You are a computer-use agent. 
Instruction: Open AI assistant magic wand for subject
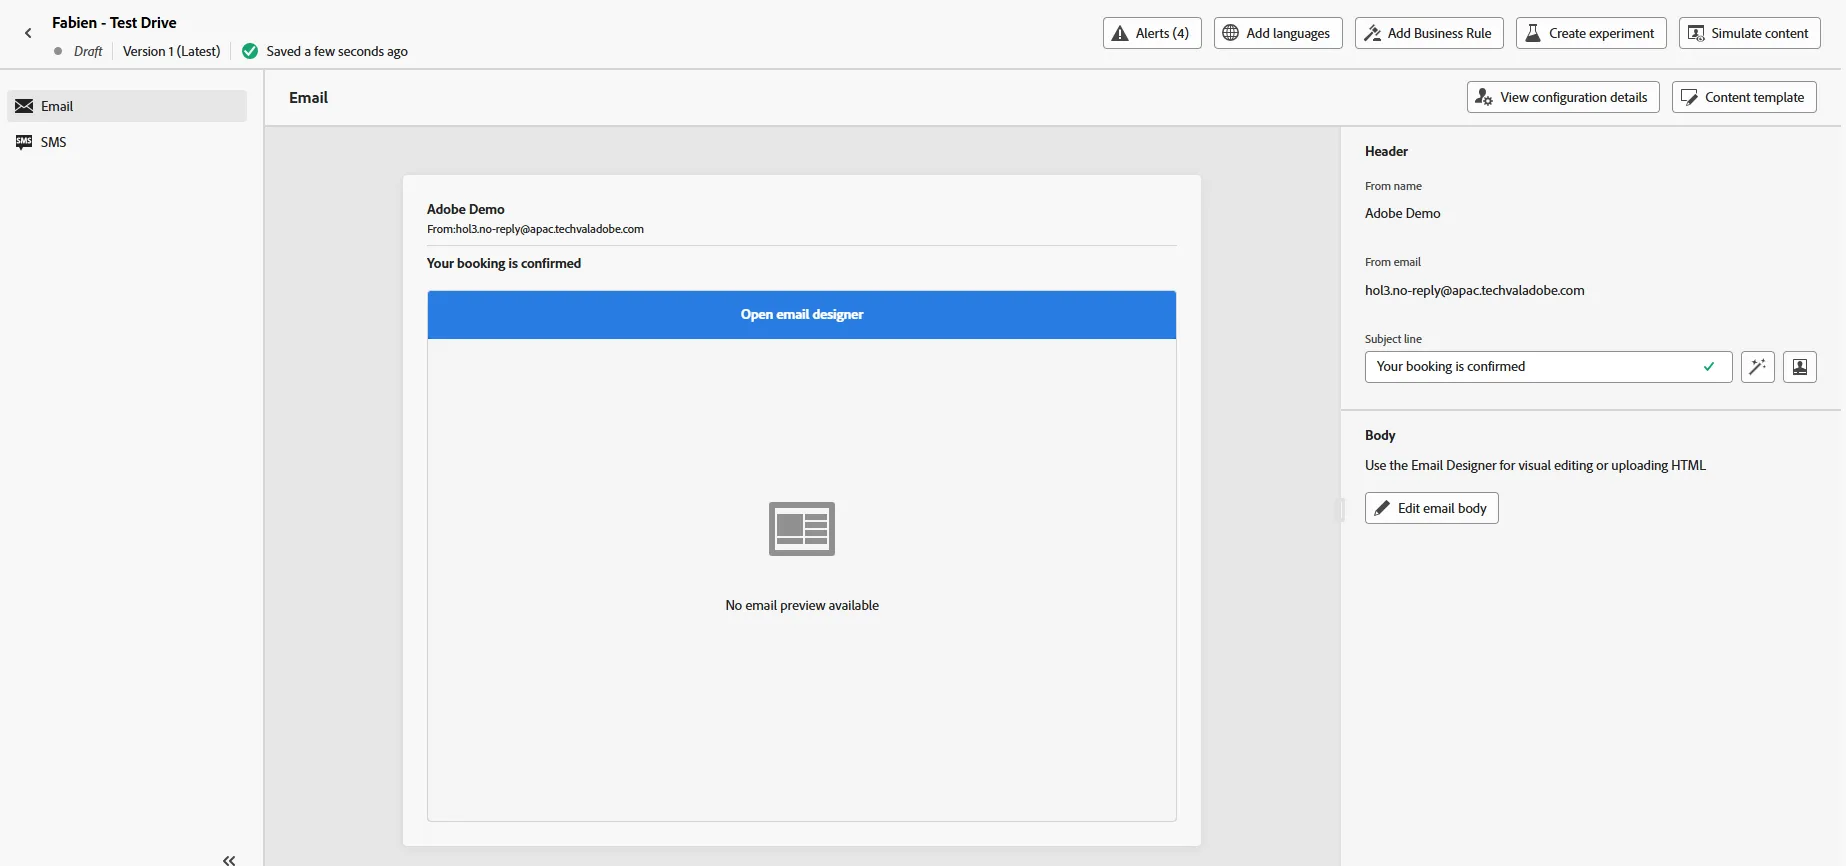(1757, 367)
